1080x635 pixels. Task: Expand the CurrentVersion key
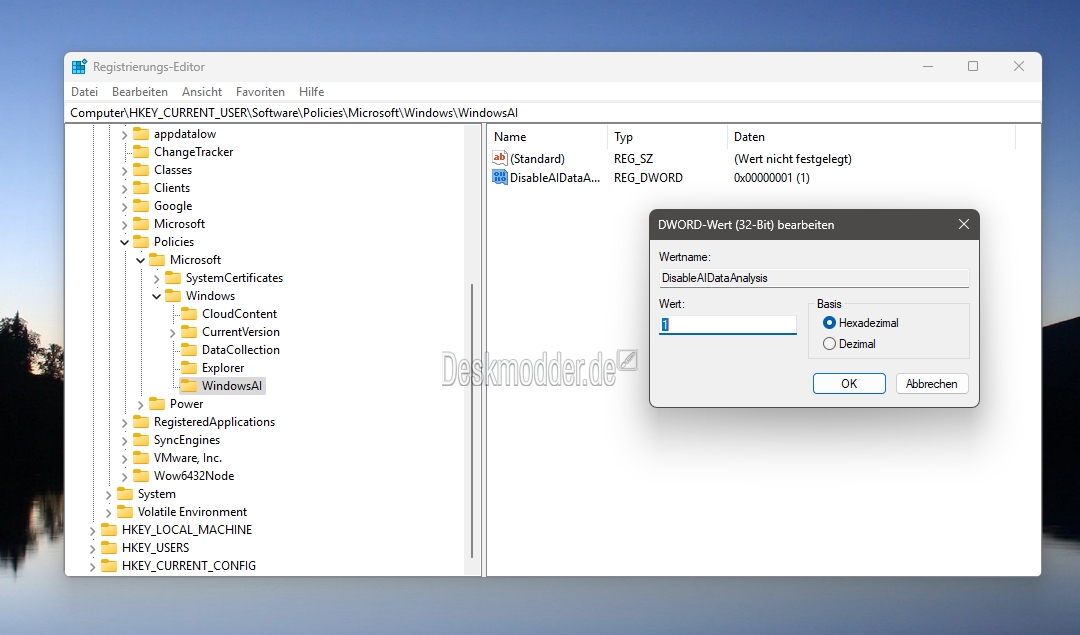point(172,332)
